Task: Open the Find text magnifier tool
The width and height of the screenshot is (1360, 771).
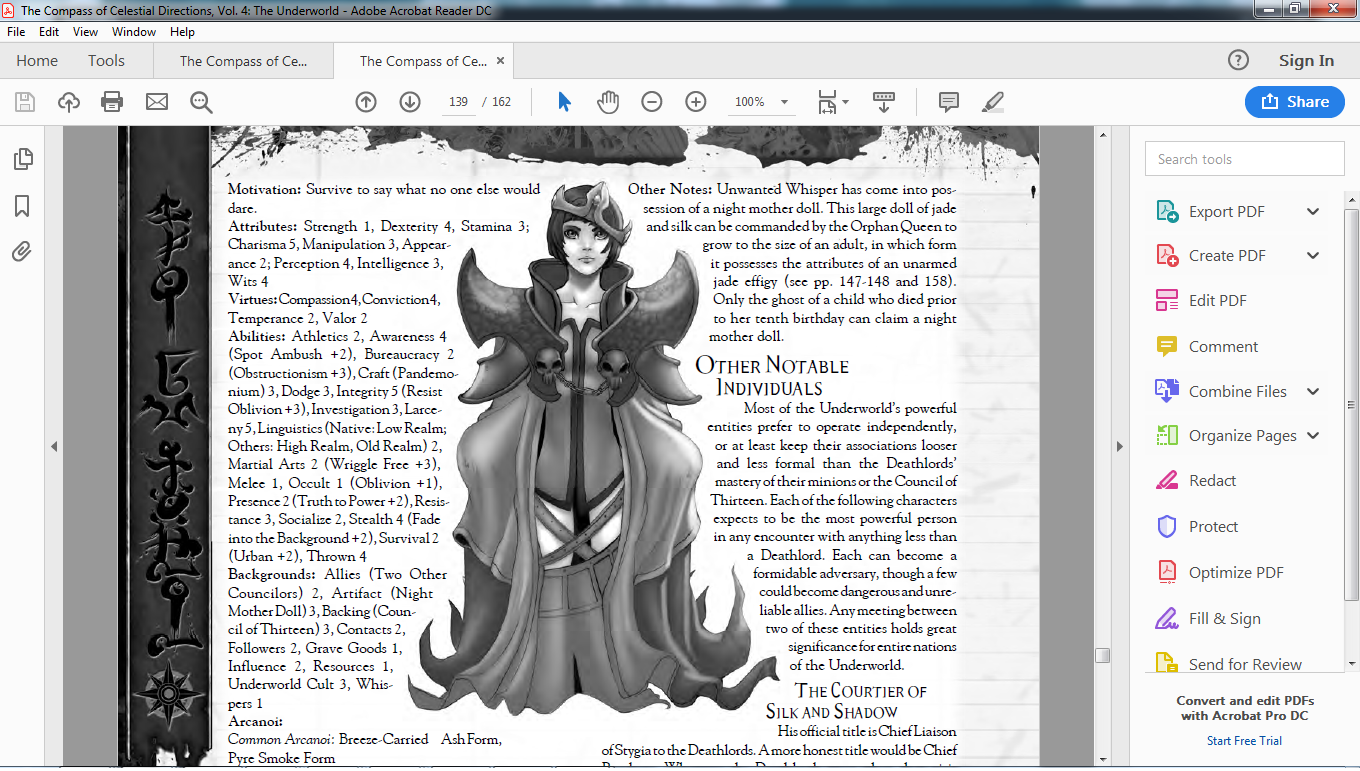Action: tap(201, 102)
